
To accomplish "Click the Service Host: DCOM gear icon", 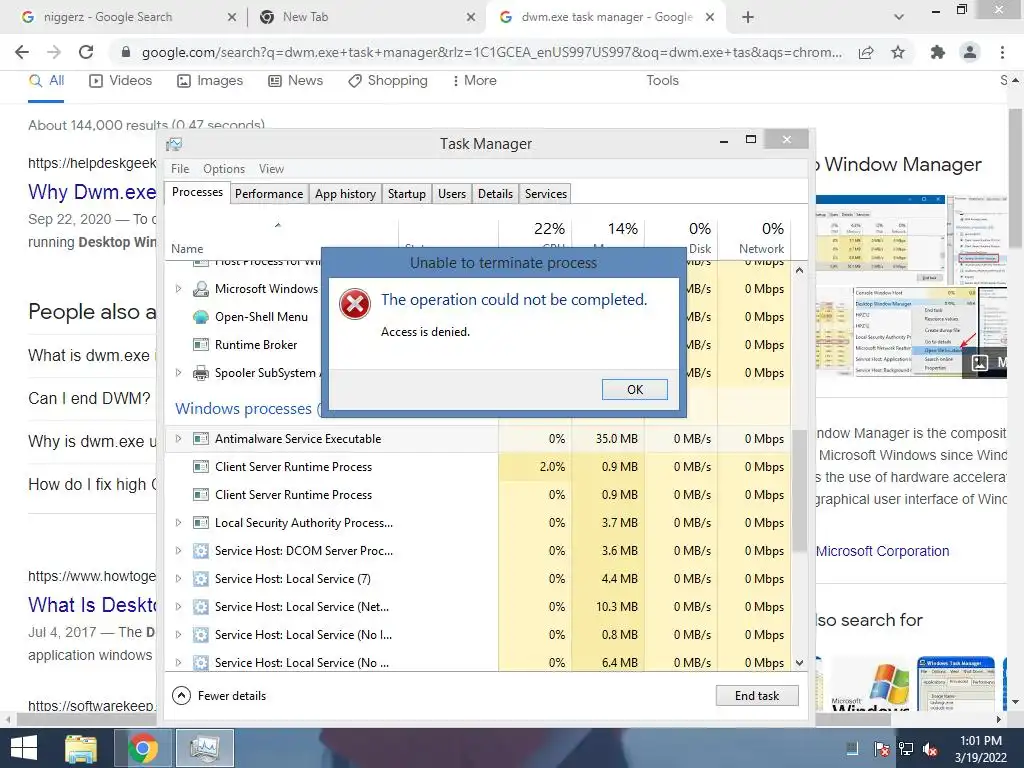I will tap(201, 551).
